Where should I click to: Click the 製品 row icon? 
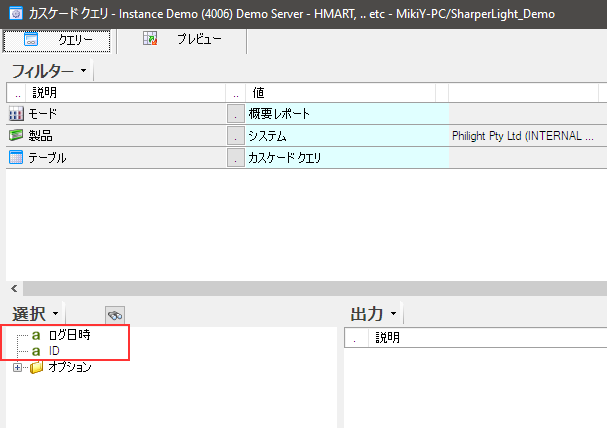point(16,135)
